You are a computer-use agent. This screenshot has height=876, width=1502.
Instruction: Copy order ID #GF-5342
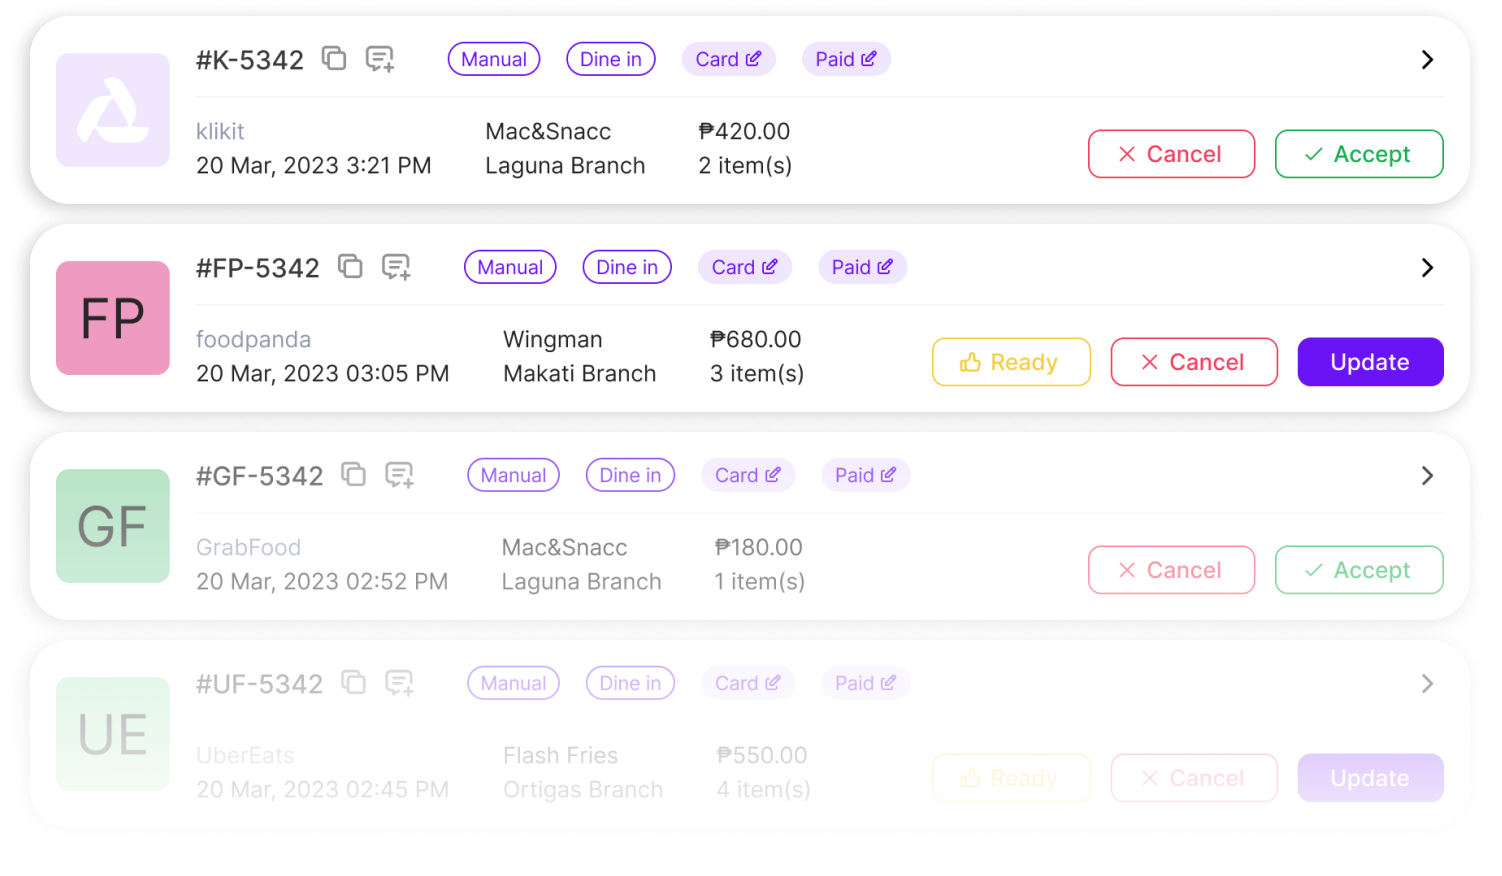pos(354,475)
